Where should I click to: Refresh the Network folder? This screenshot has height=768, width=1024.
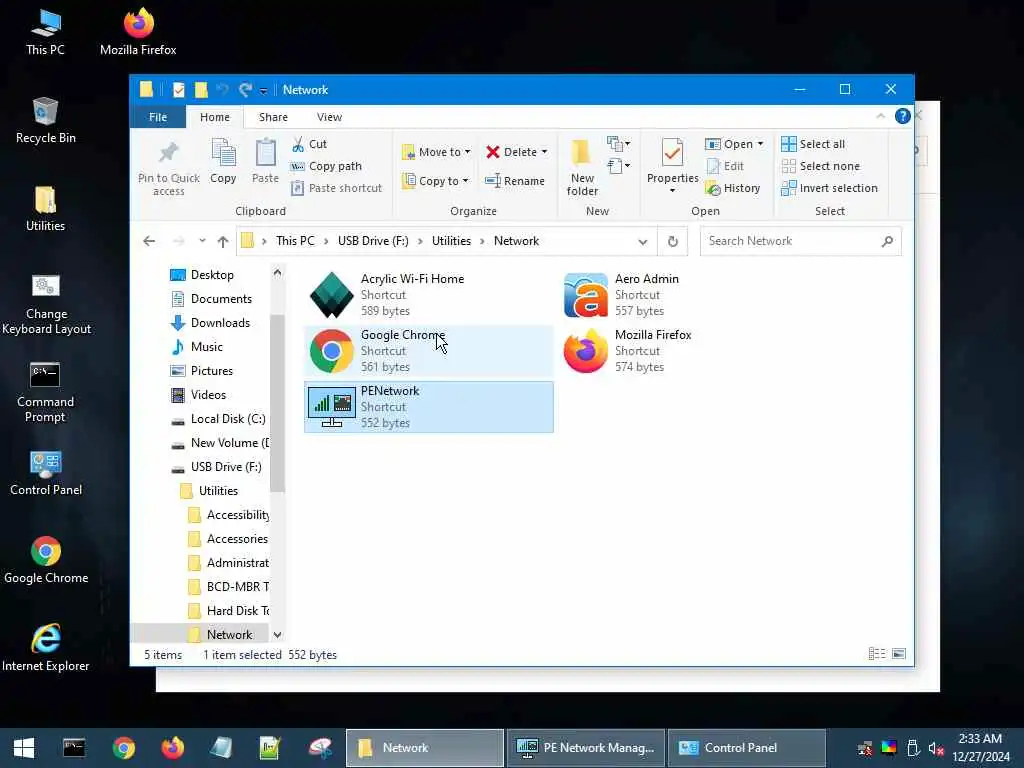[x=673, y=242]
